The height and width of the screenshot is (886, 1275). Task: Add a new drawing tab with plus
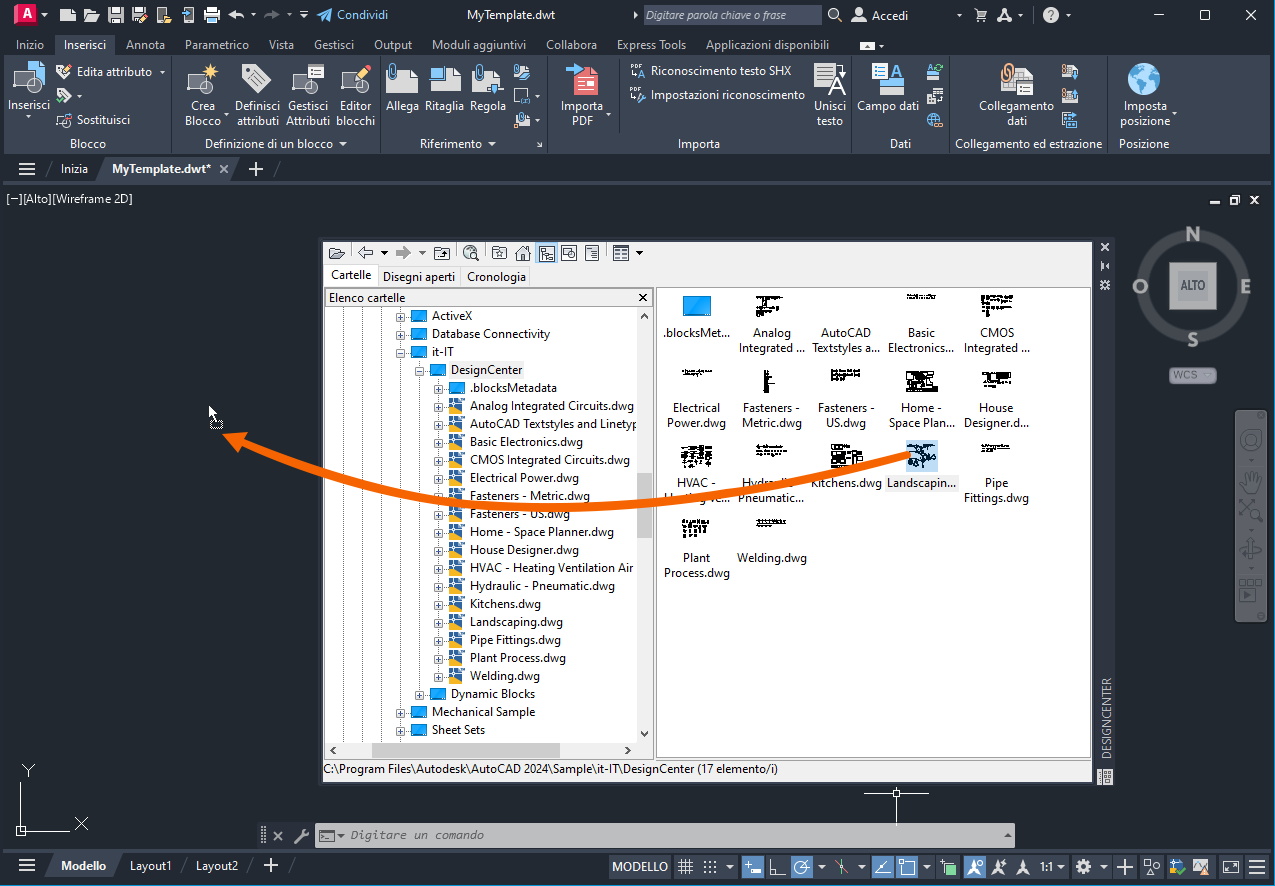(x=256, y=169)
